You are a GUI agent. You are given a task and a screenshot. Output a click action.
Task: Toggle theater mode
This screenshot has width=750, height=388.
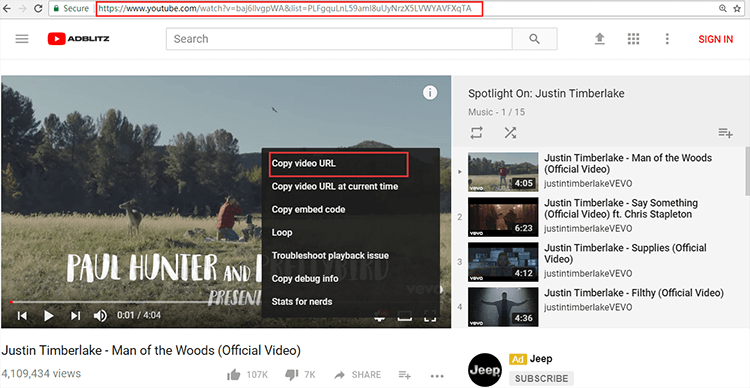click(405, 316)
